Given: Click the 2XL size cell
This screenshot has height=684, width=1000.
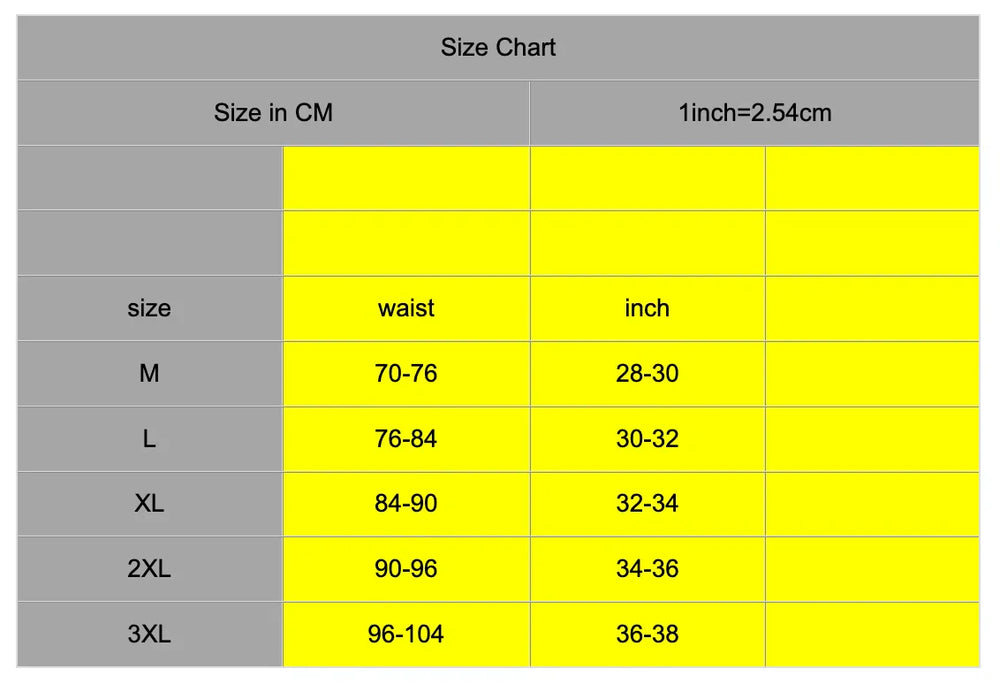Looking at the screenshot, I should point(149,568).
